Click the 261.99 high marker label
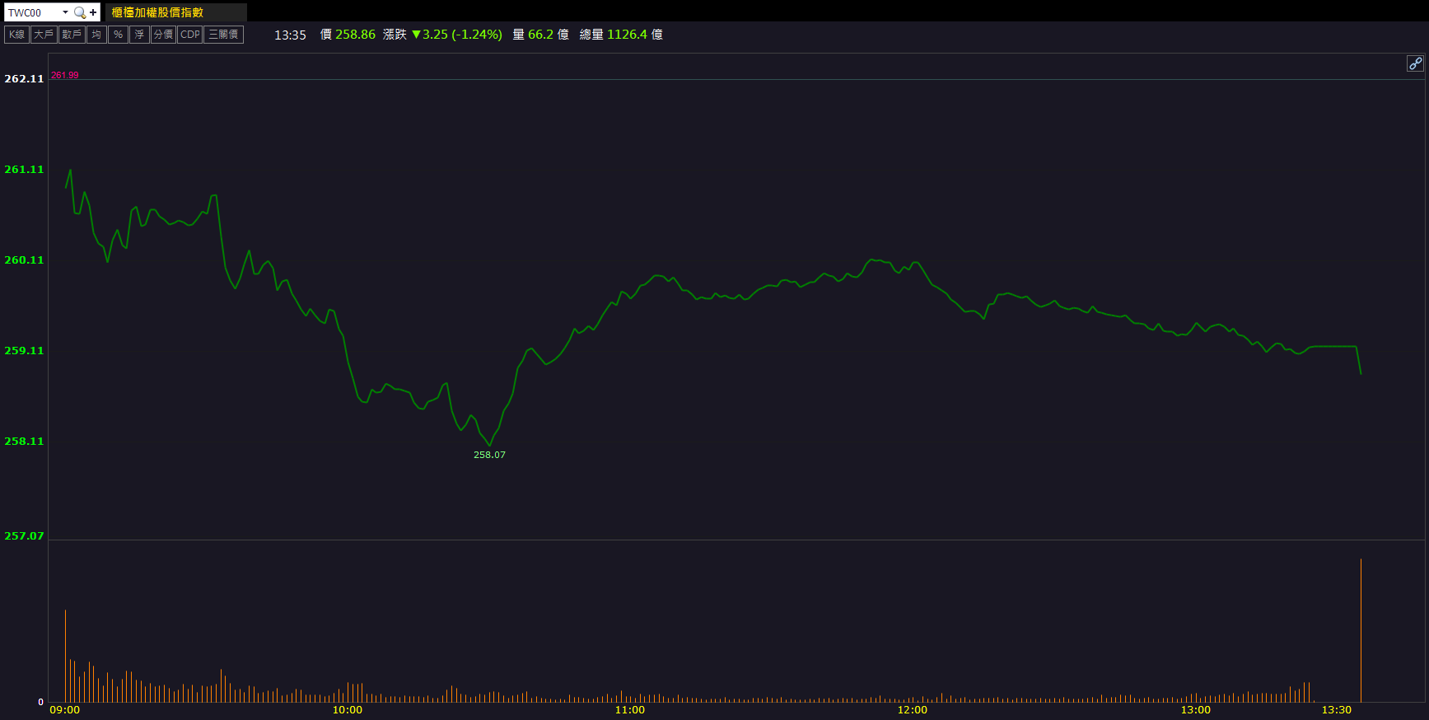 (x=65, y=75)
